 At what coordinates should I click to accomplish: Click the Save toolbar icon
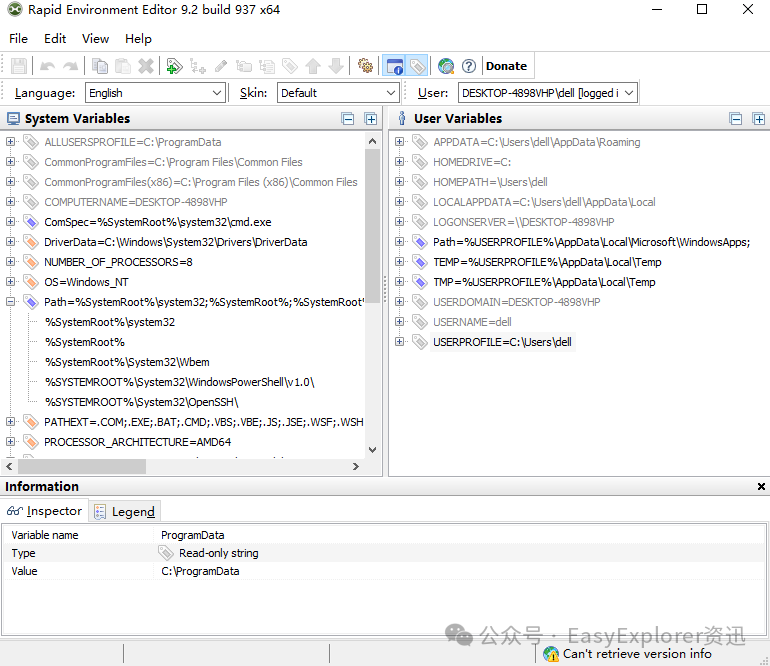click(x=19, y=66)
